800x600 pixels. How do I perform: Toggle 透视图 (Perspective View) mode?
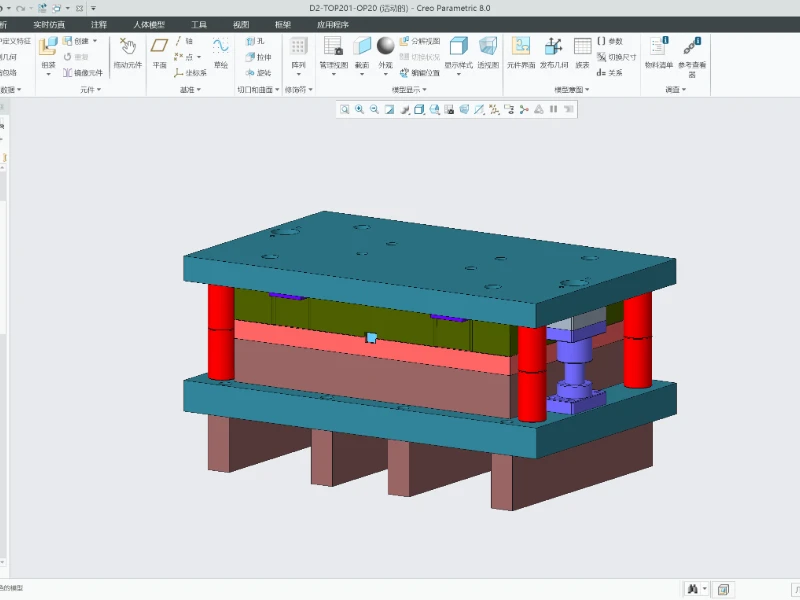(488, 52)
